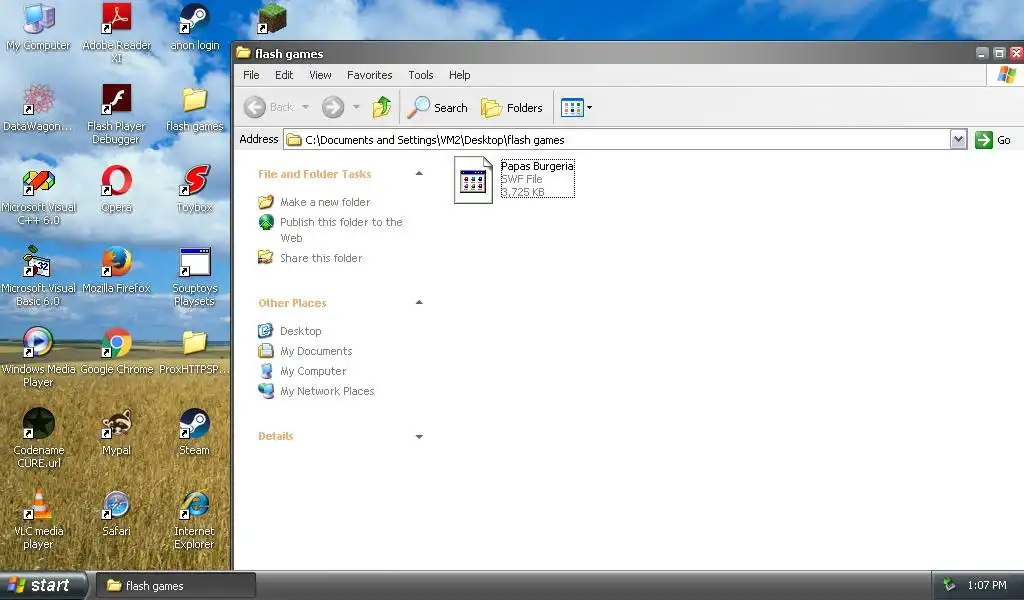Image resolution: width=1024 pixels, height=600 pixels.
Task: Launch the Opera browser shortcut
Action: 116,189
